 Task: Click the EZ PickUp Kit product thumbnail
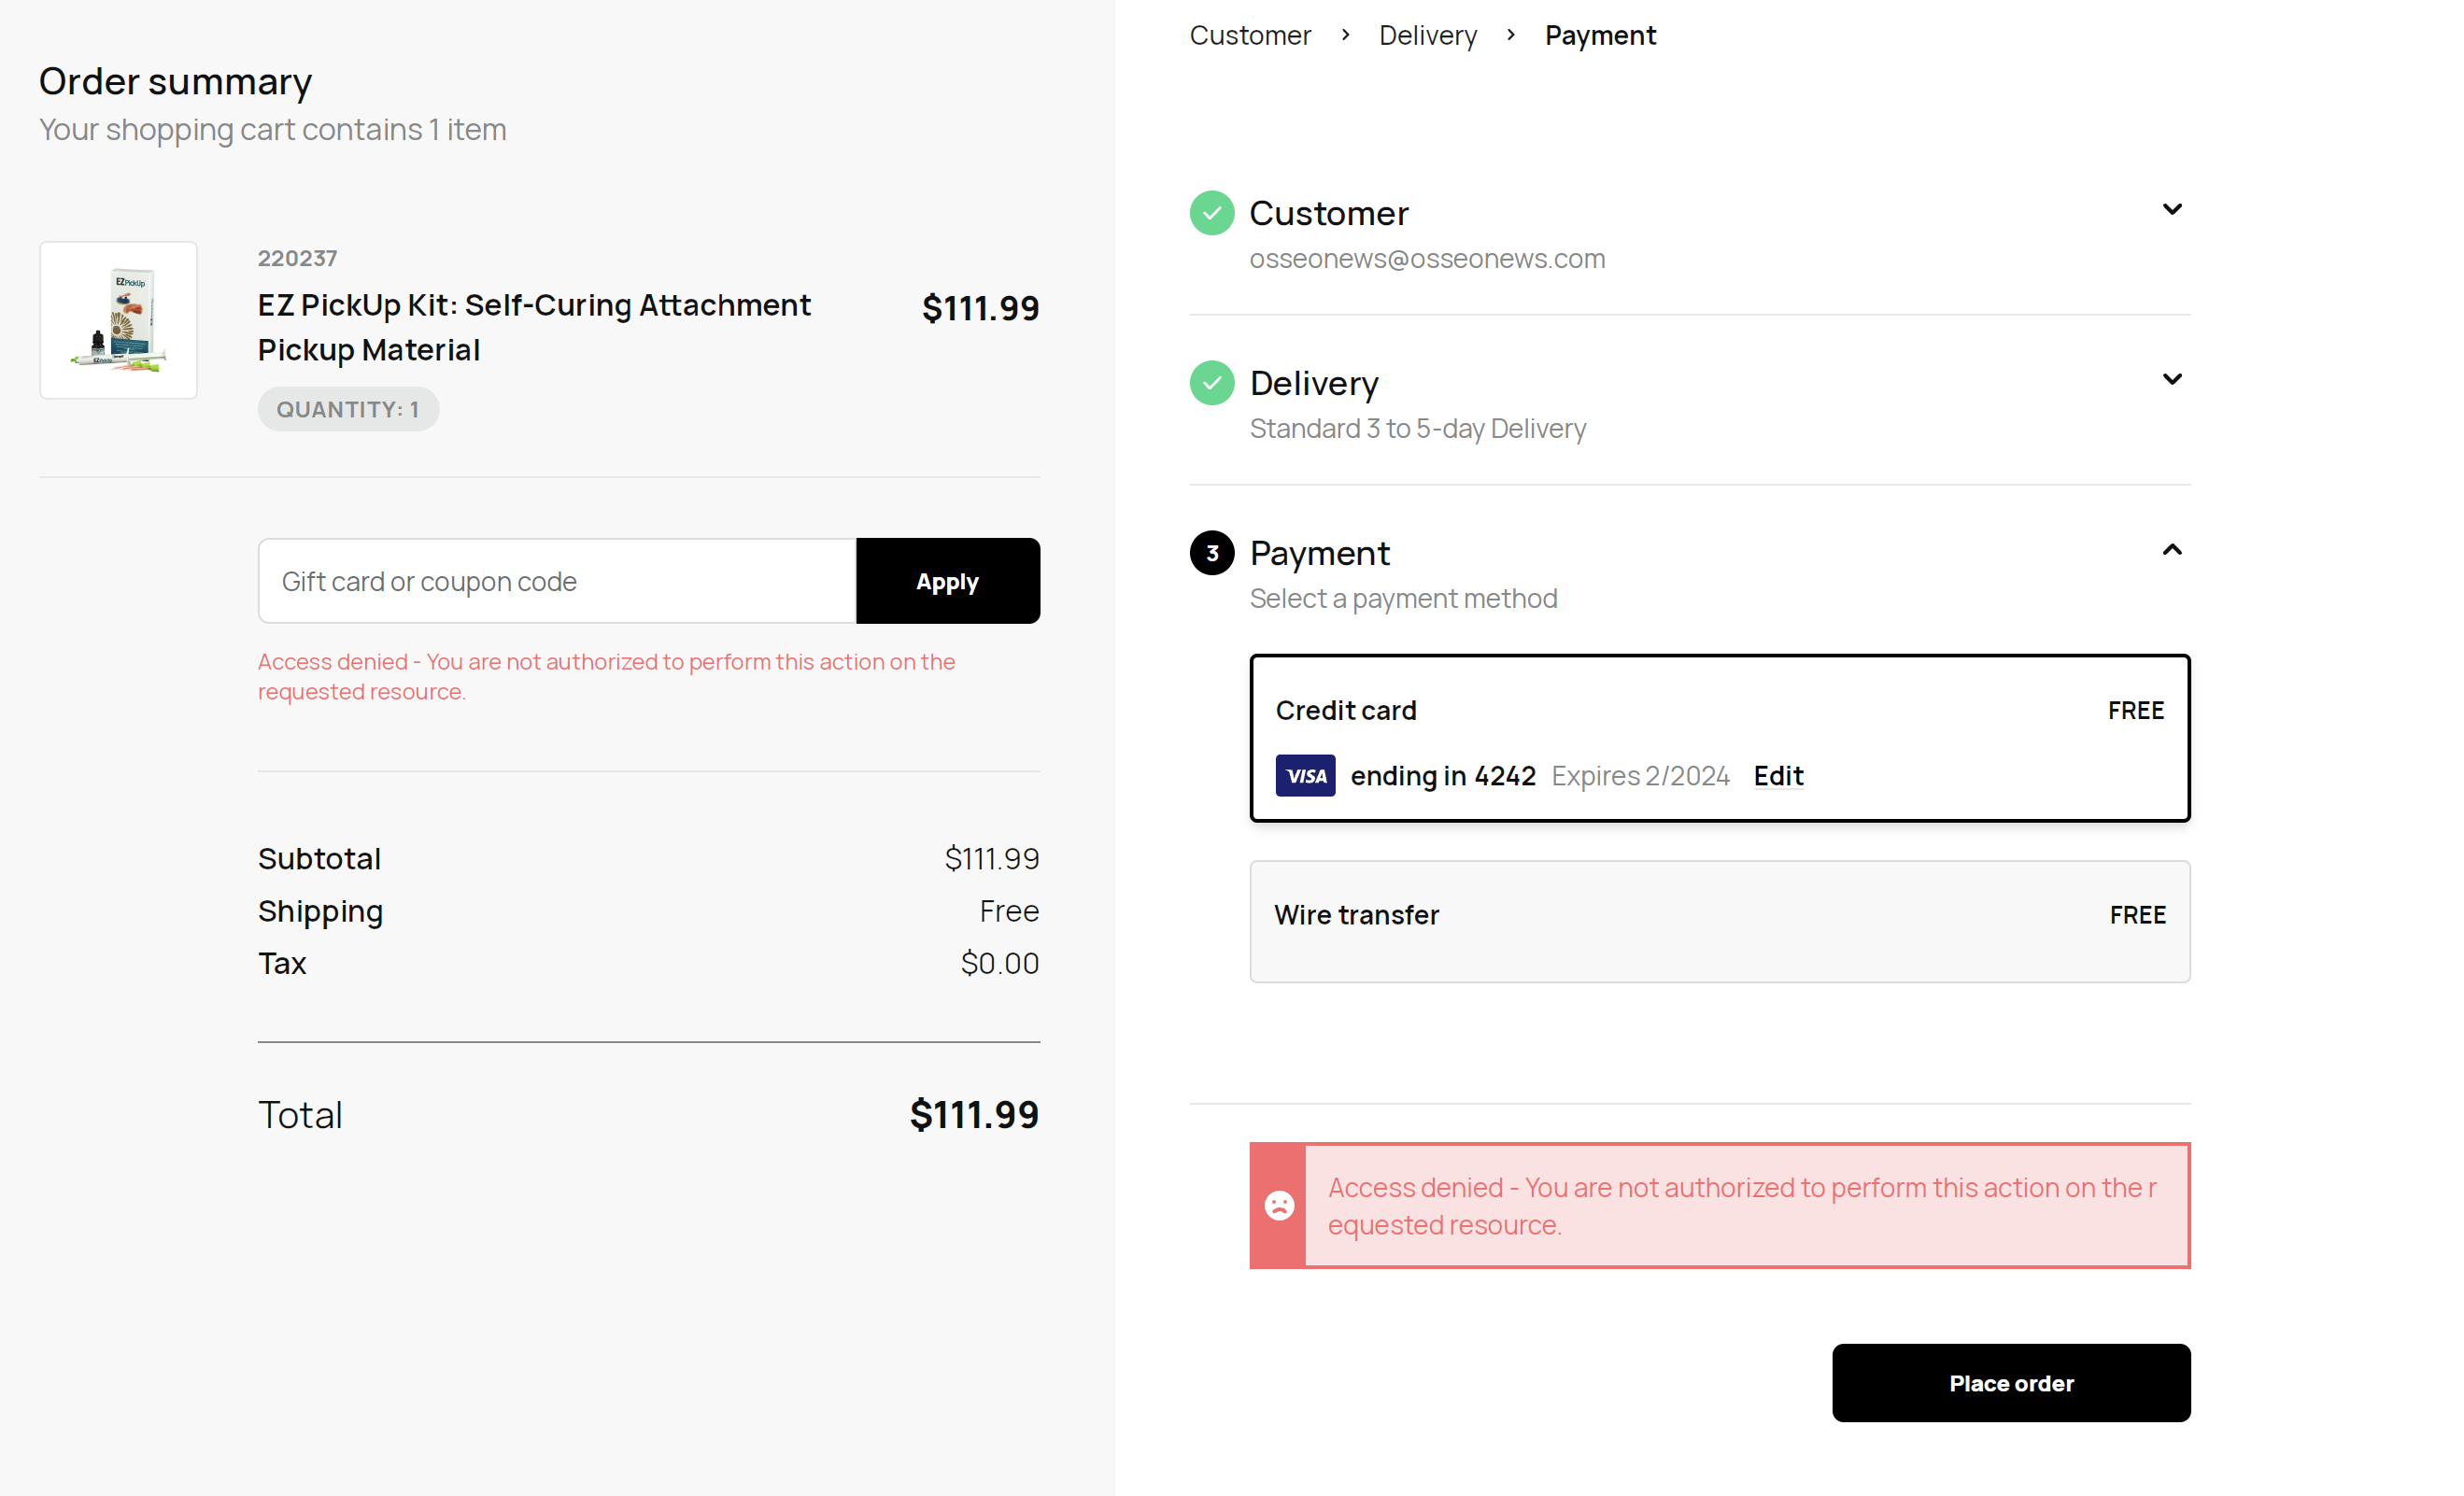tap(118, 319)
